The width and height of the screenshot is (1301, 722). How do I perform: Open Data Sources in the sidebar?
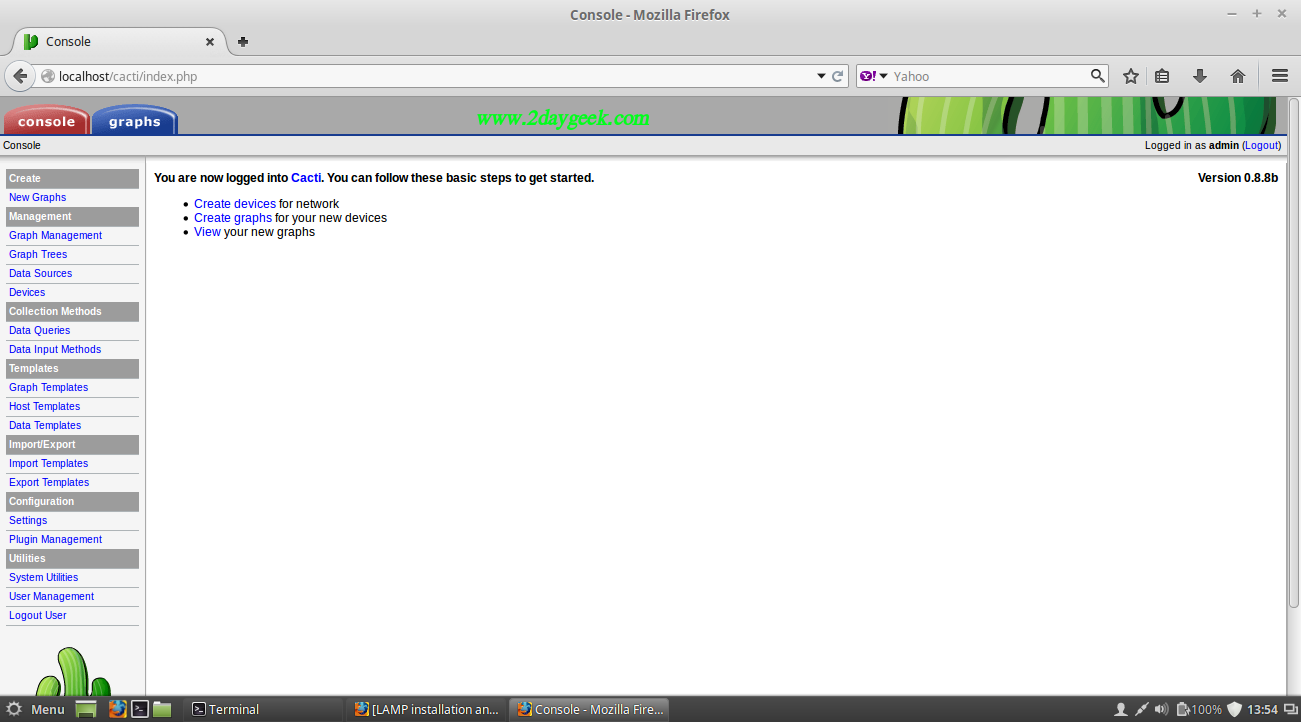(40, 274)
